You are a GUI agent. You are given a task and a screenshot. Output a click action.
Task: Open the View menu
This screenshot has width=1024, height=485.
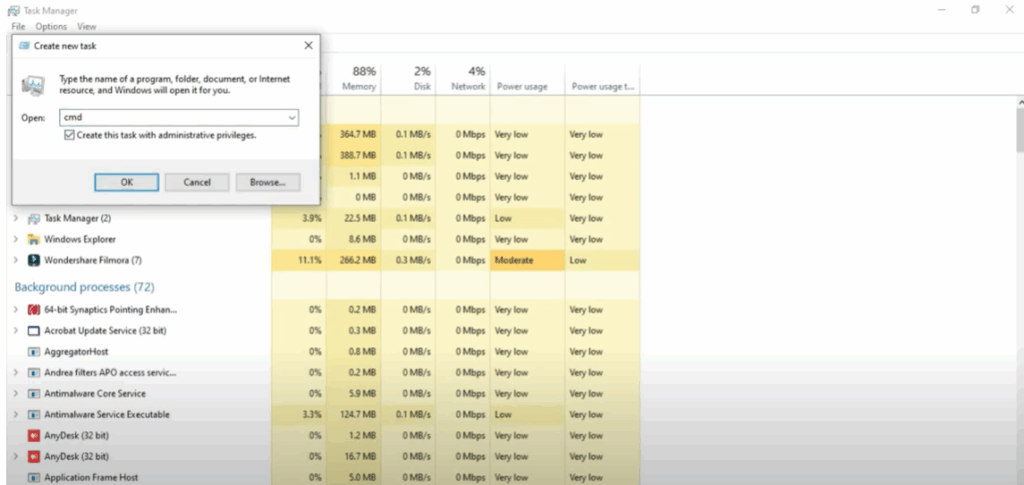[x=86, y=27]
